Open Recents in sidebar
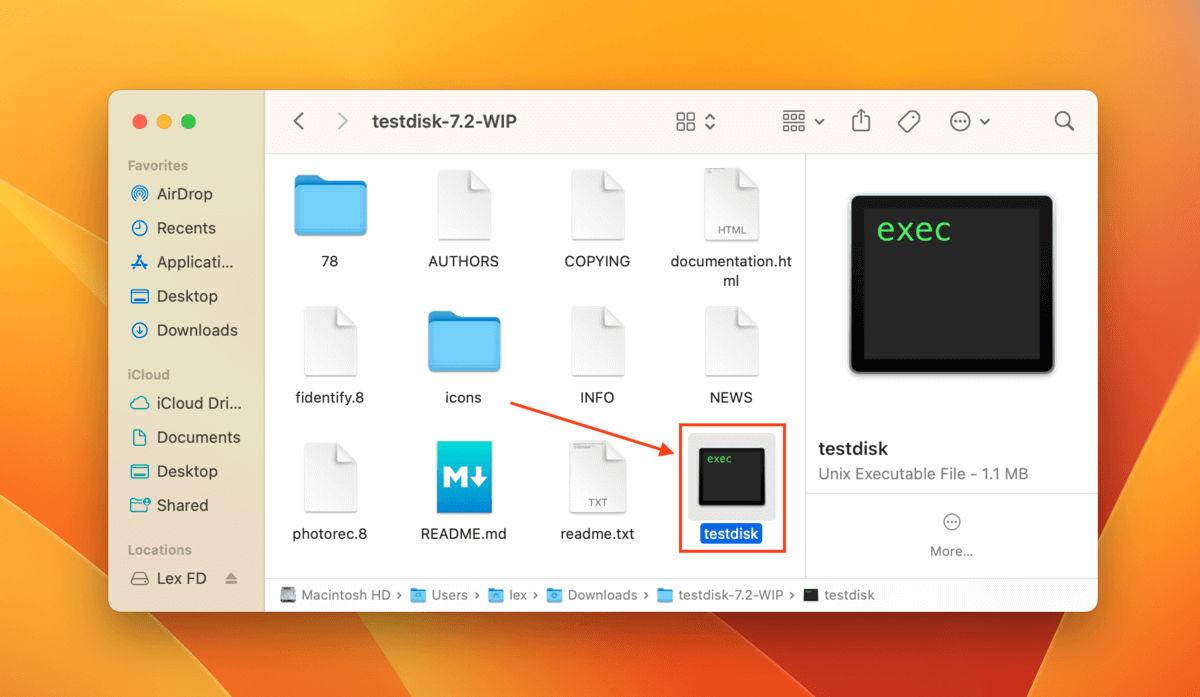The image size is (1200, 697). point(174,228)
